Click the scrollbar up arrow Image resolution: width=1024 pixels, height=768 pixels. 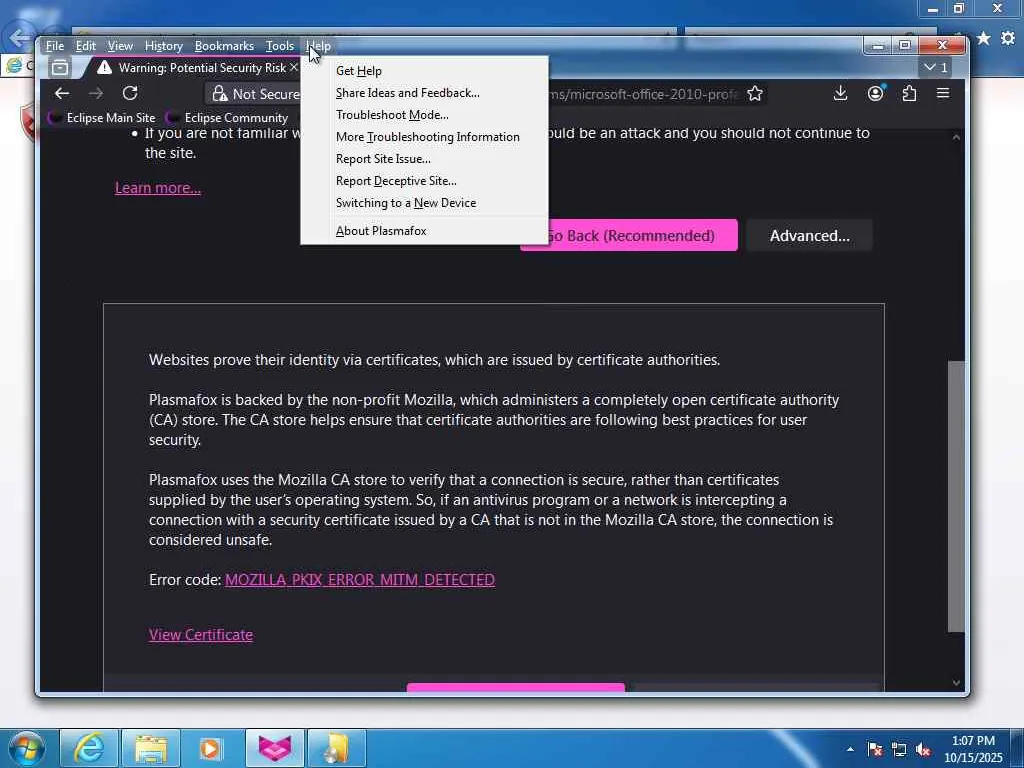(956, 137)
